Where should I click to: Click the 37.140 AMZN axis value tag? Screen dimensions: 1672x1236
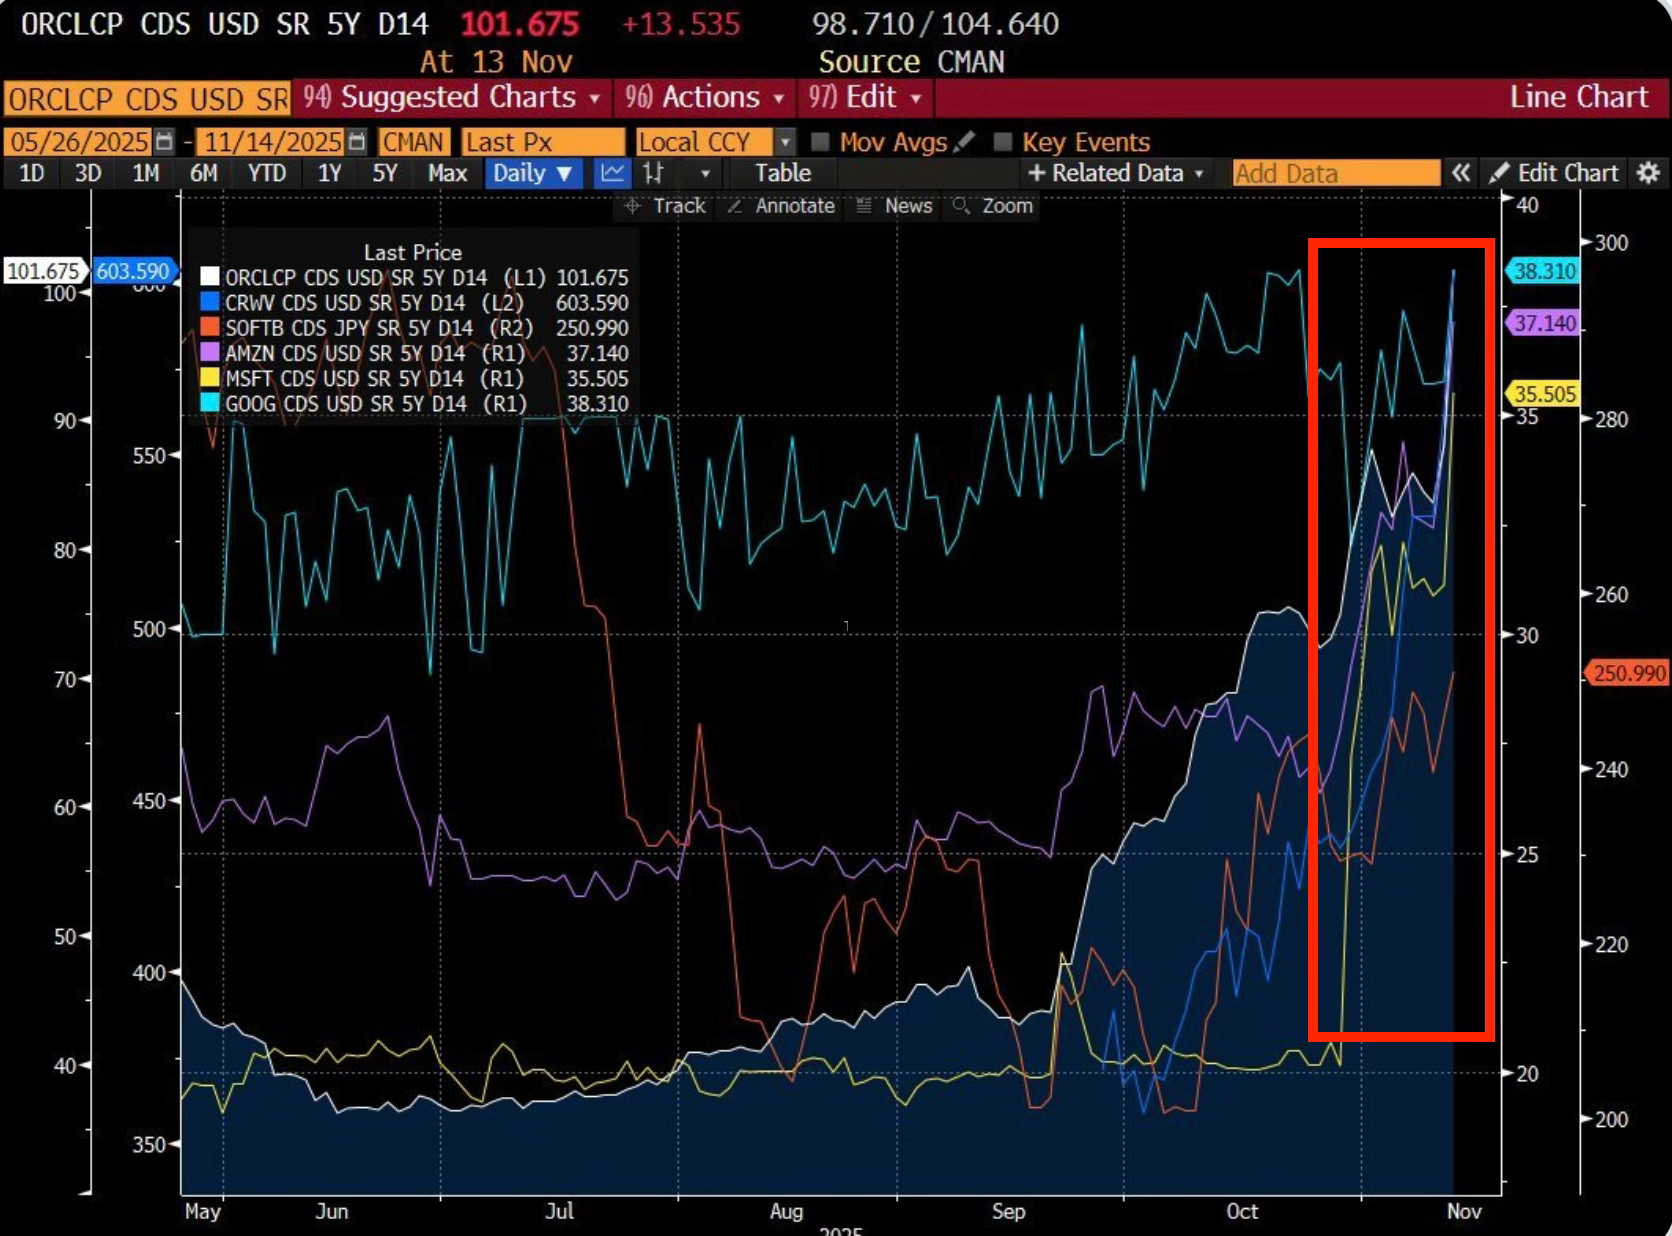[x=1542, y=323]
